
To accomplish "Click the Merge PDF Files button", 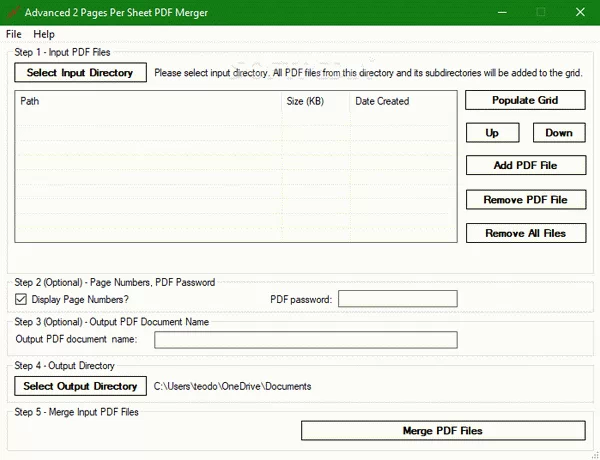I will point(443,431).
